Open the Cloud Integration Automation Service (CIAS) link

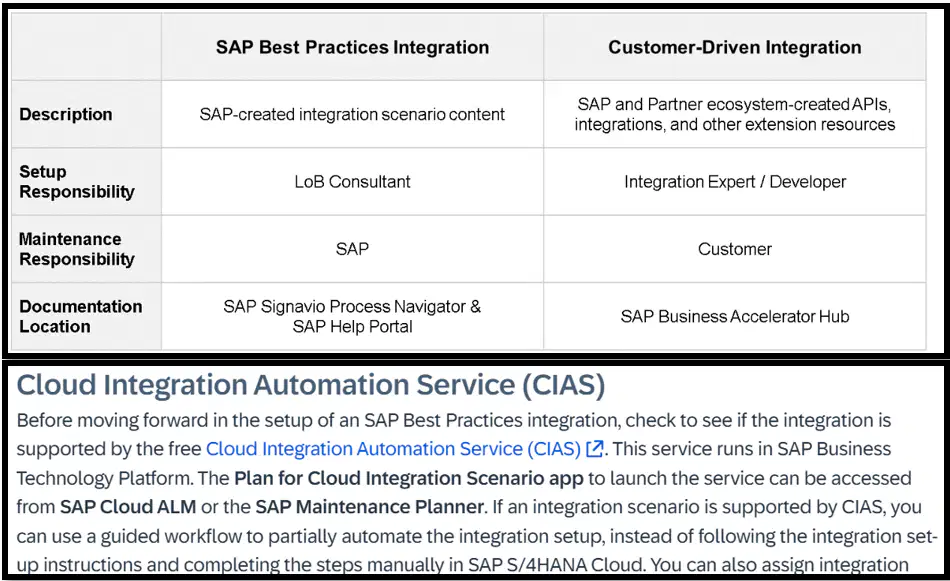(x=393, y=449)
